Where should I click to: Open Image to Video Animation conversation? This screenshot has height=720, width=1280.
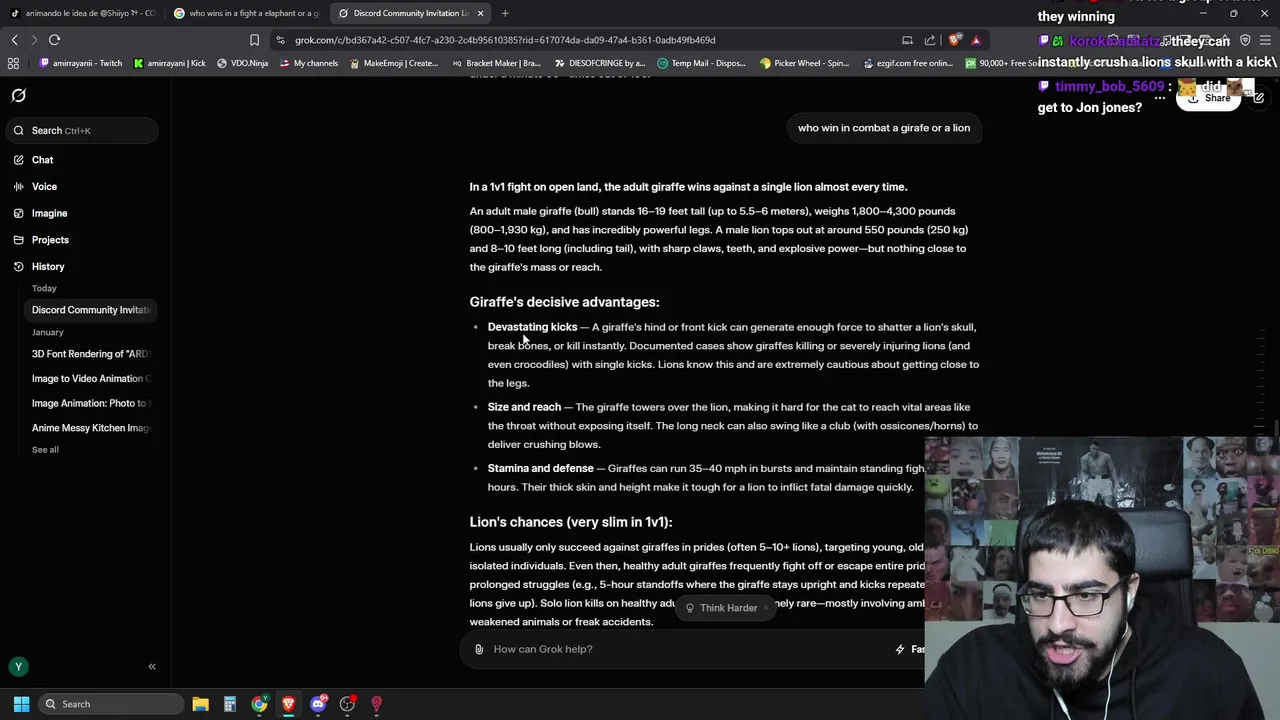[x=90, y=378]
